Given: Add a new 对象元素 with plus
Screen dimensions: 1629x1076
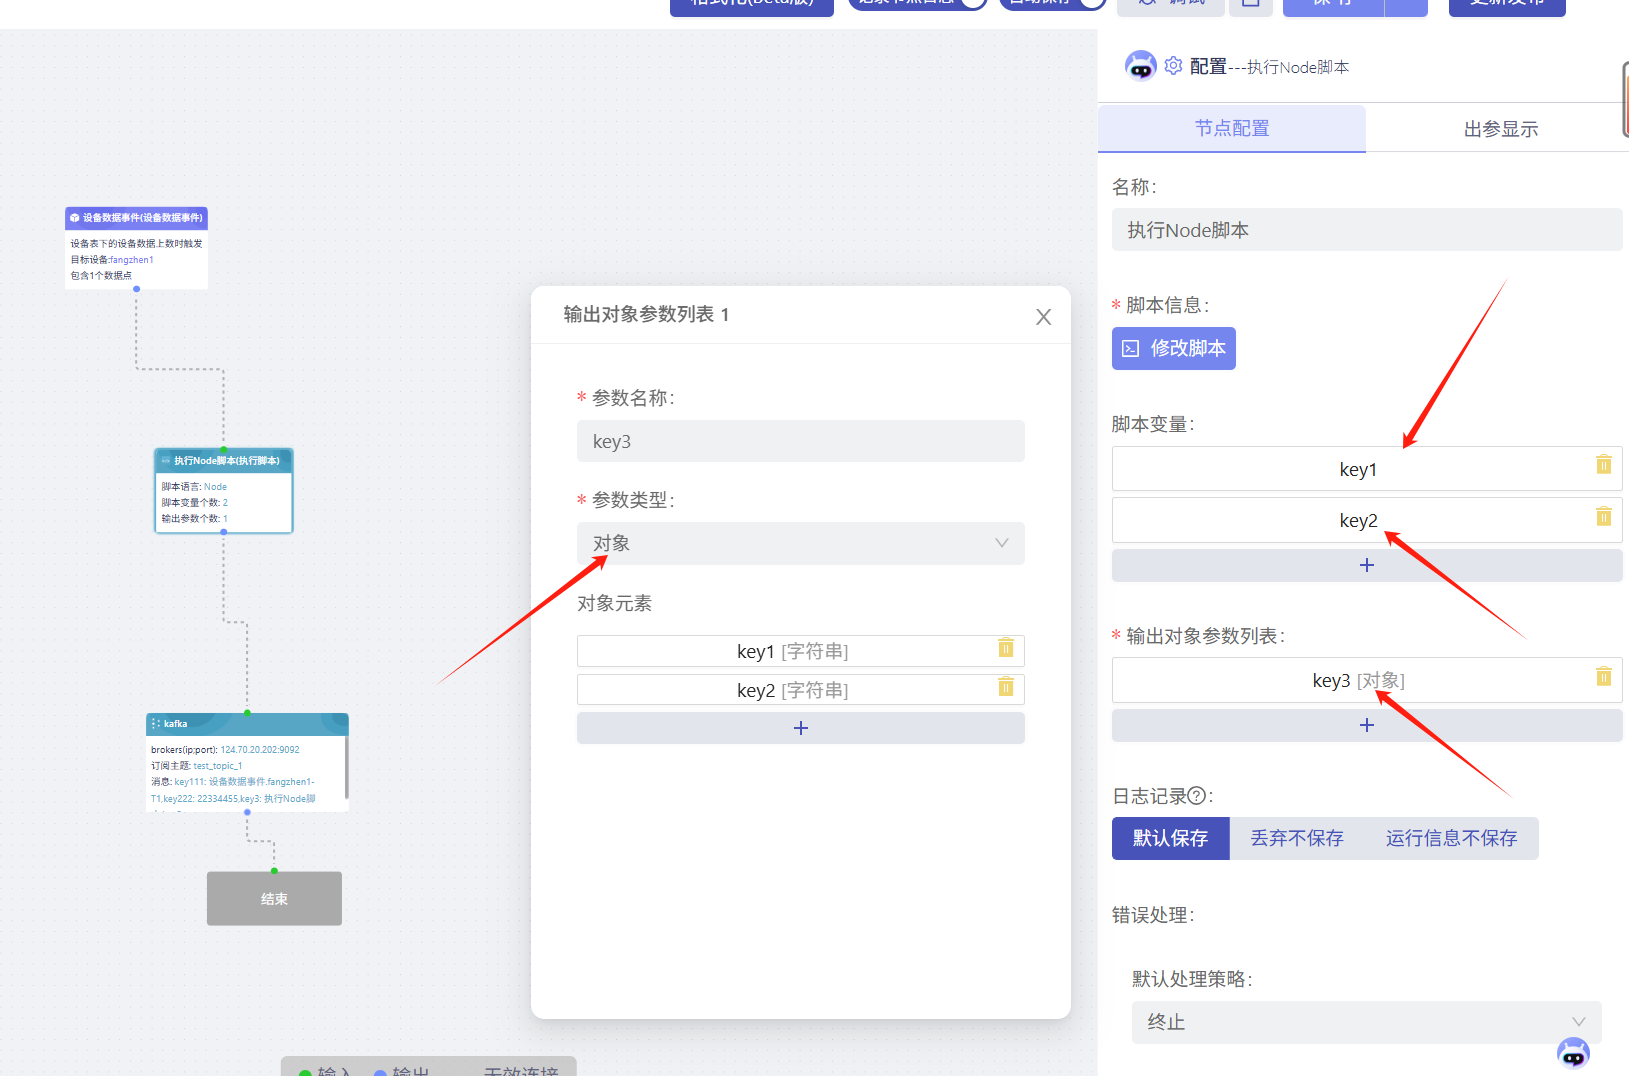Looking at the screenshot, I should (x=801, y=728).
